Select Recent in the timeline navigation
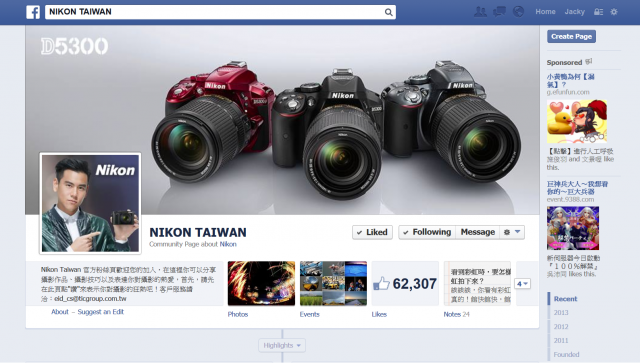Screen dimensions: 640x363 565,299
